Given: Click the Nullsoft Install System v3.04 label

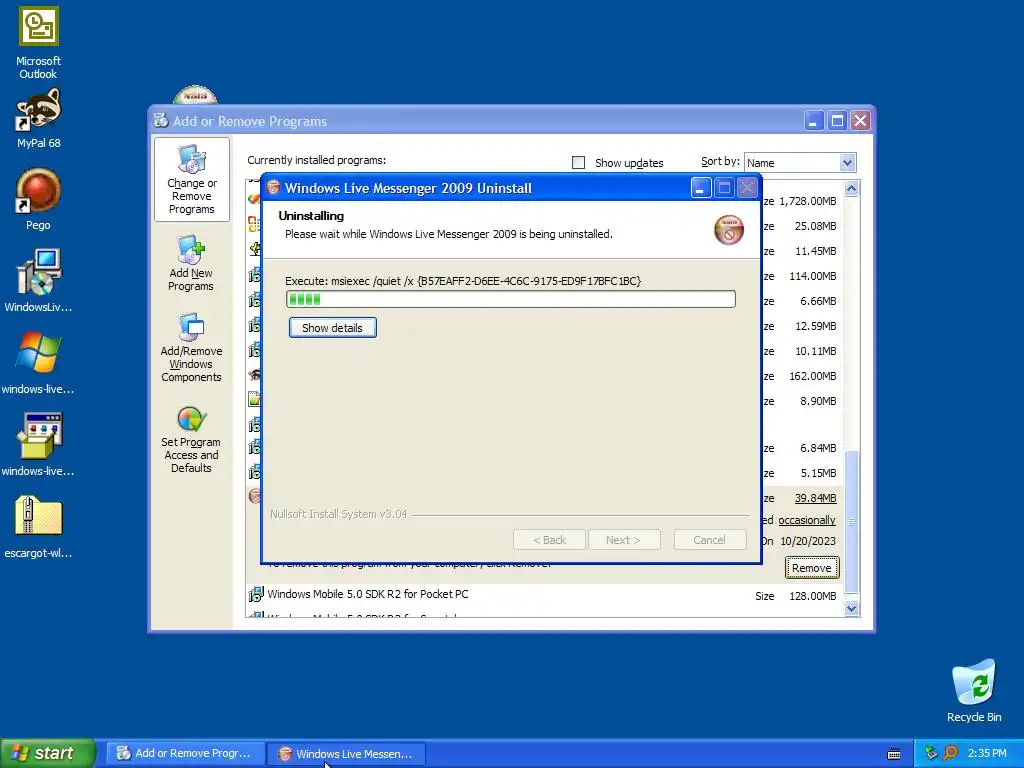Looking at the screenshot, I should (x=338, y=514).
